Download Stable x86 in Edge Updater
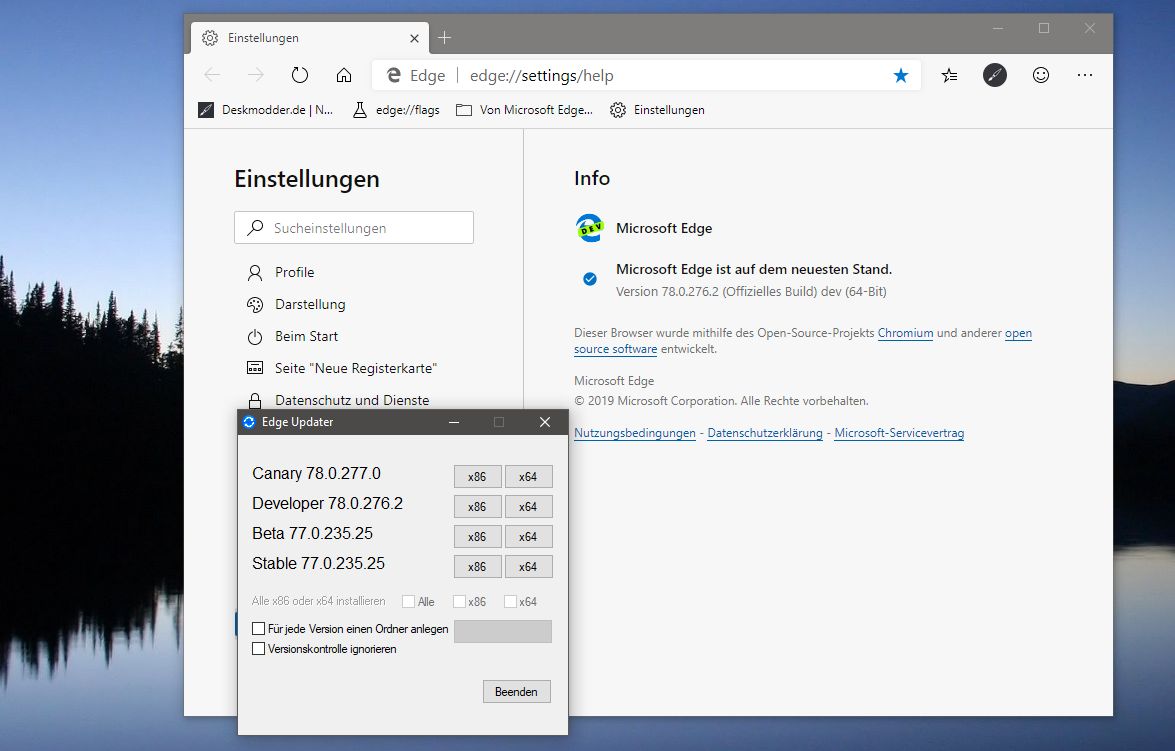Viewport: 1175px width, 751px height. (x=477, y=567)
